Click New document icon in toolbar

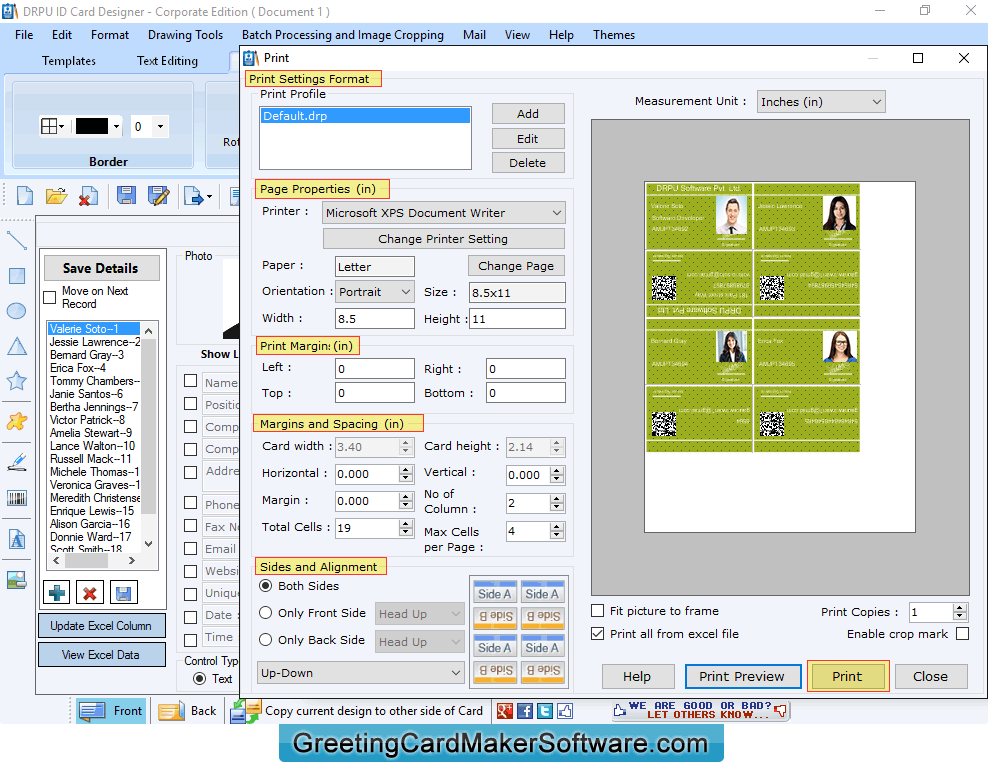(x=25, y=195)
